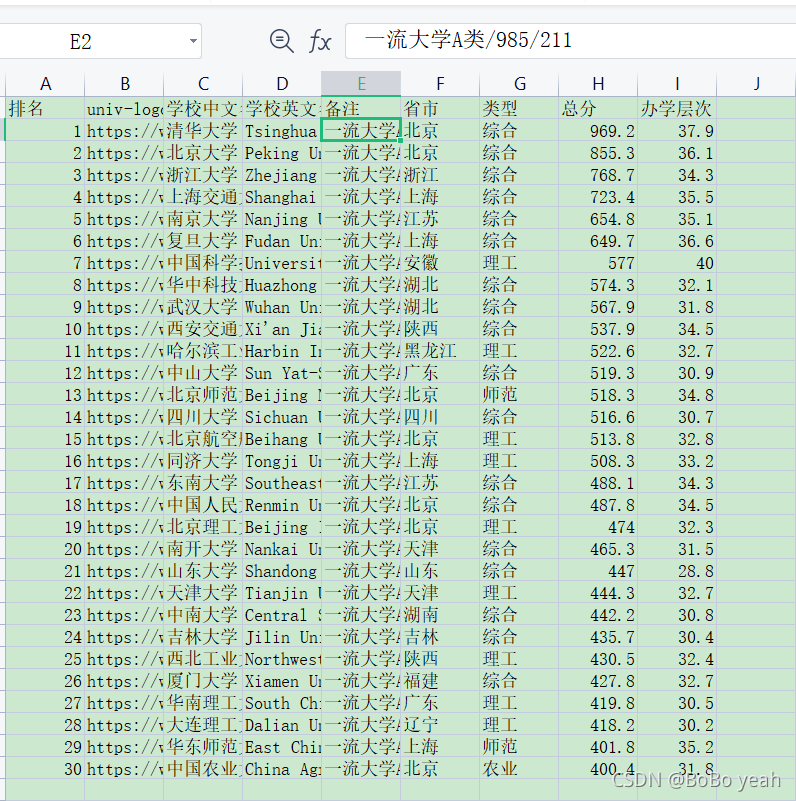Click the 福建 province cell
The image size is (796, 801).
pos(440,681)
